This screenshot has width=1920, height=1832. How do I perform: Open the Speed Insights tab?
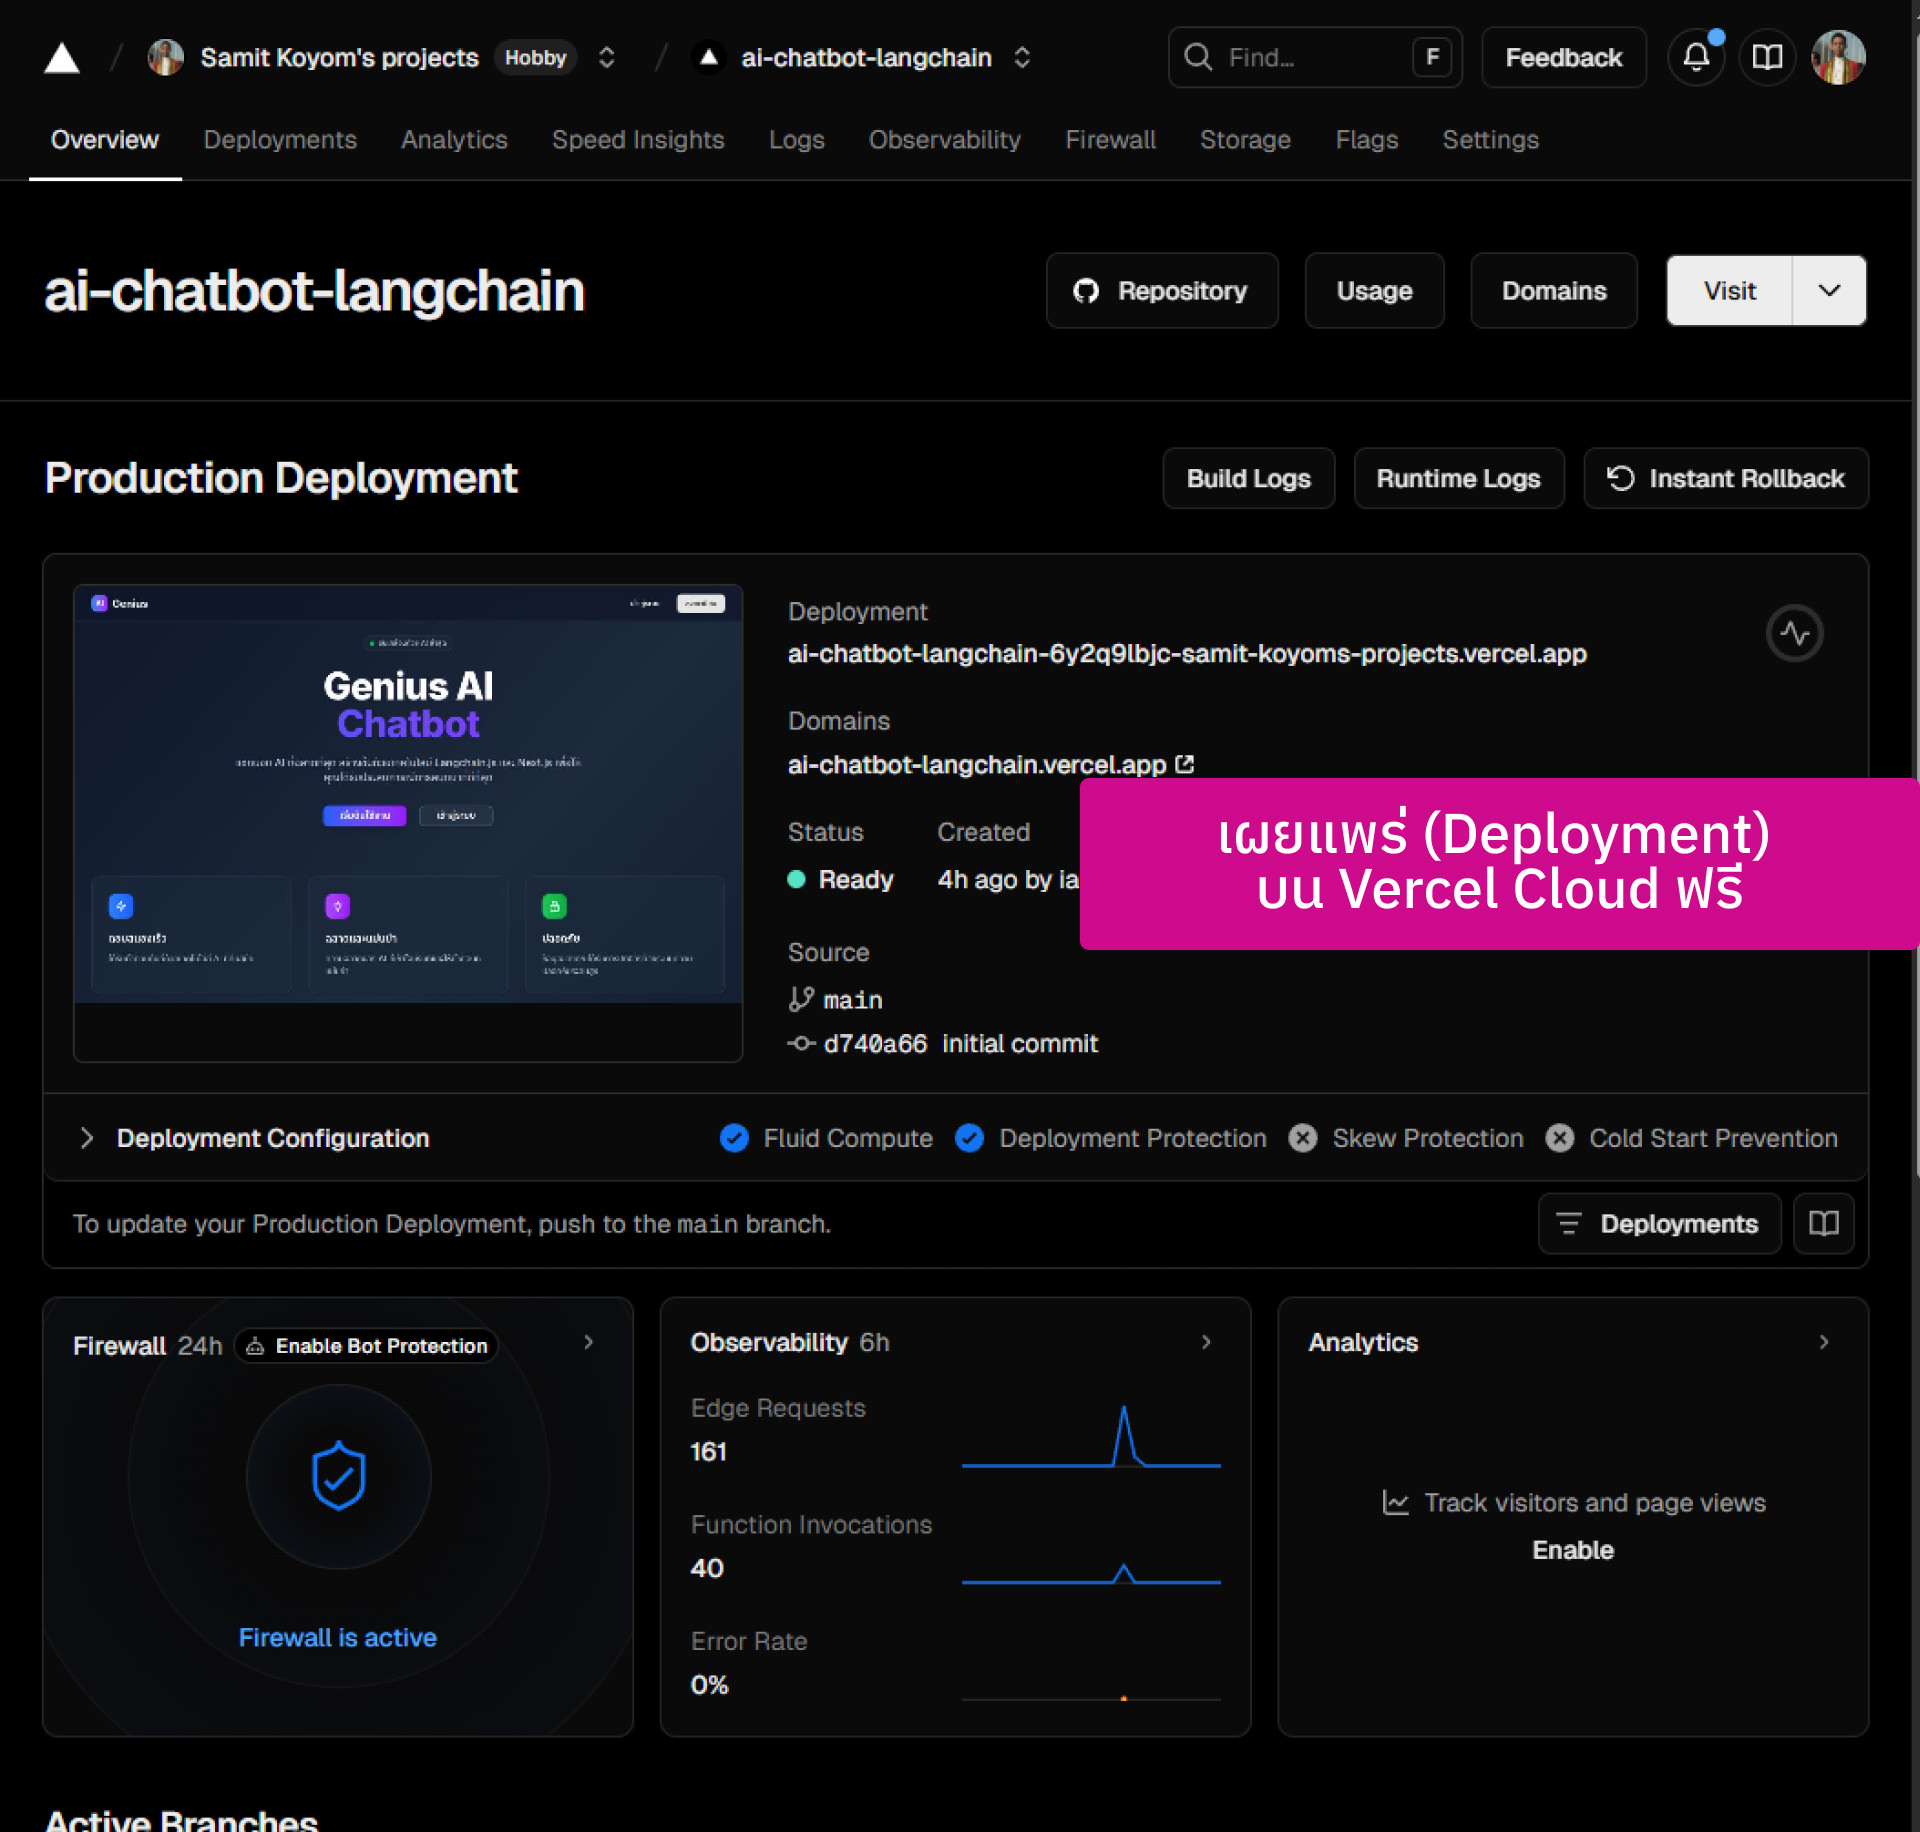pos(638,140)
